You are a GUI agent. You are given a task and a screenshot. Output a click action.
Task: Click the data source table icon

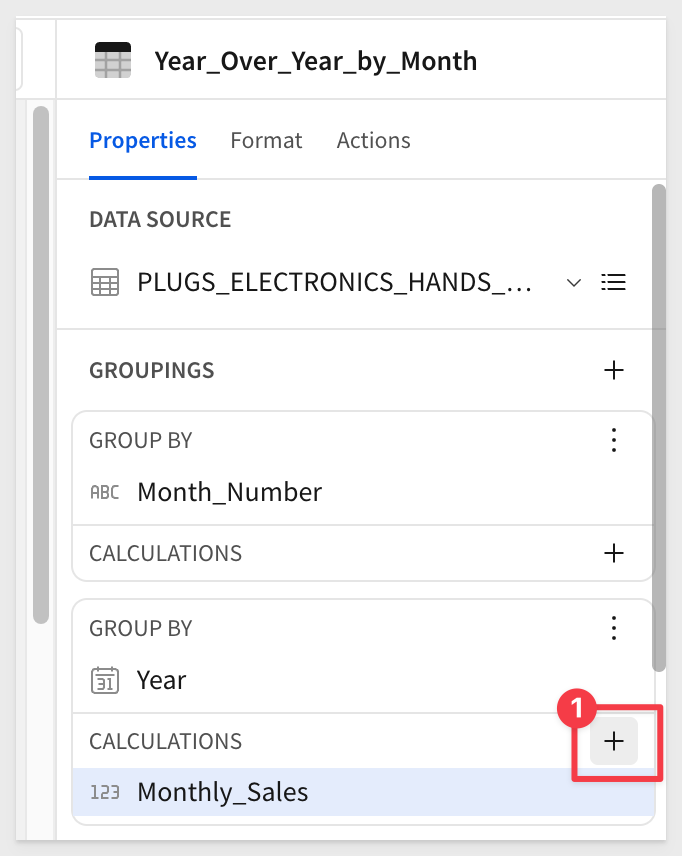[x=105, y=282]
